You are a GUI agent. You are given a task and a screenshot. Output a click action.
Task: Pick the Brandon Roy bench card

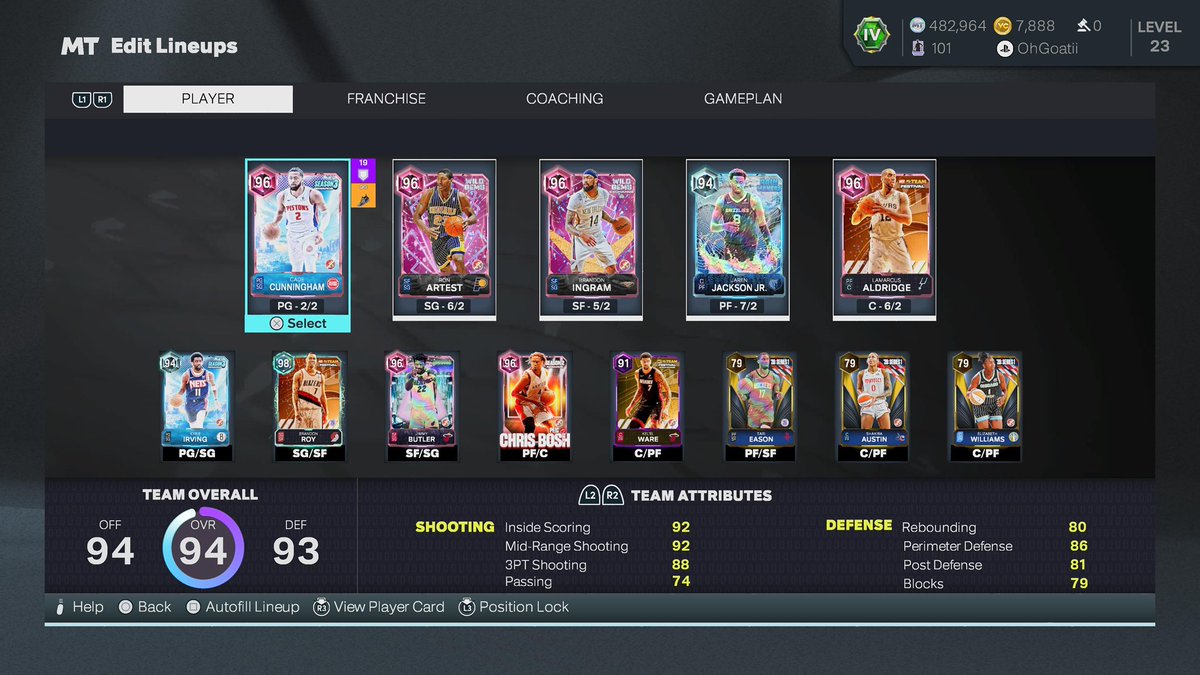309,406
